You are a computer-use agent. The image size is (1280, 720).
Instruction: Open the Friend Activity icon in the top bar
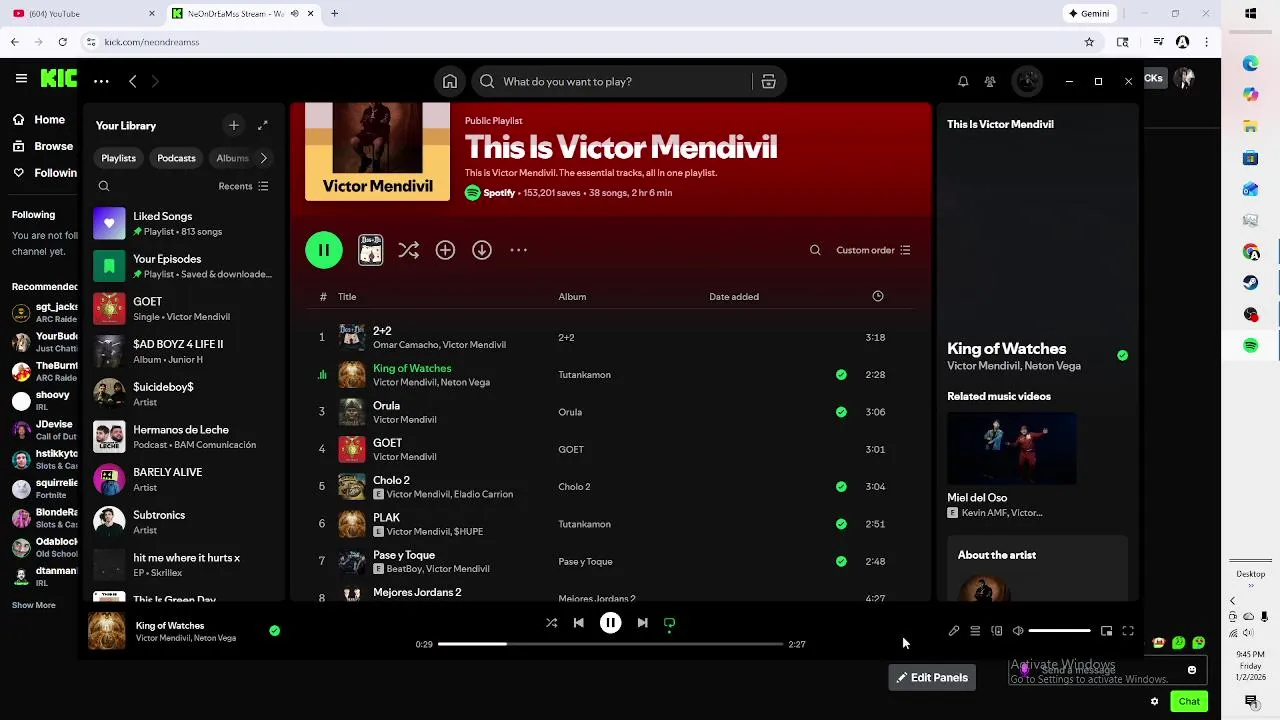tap(990, 82)
